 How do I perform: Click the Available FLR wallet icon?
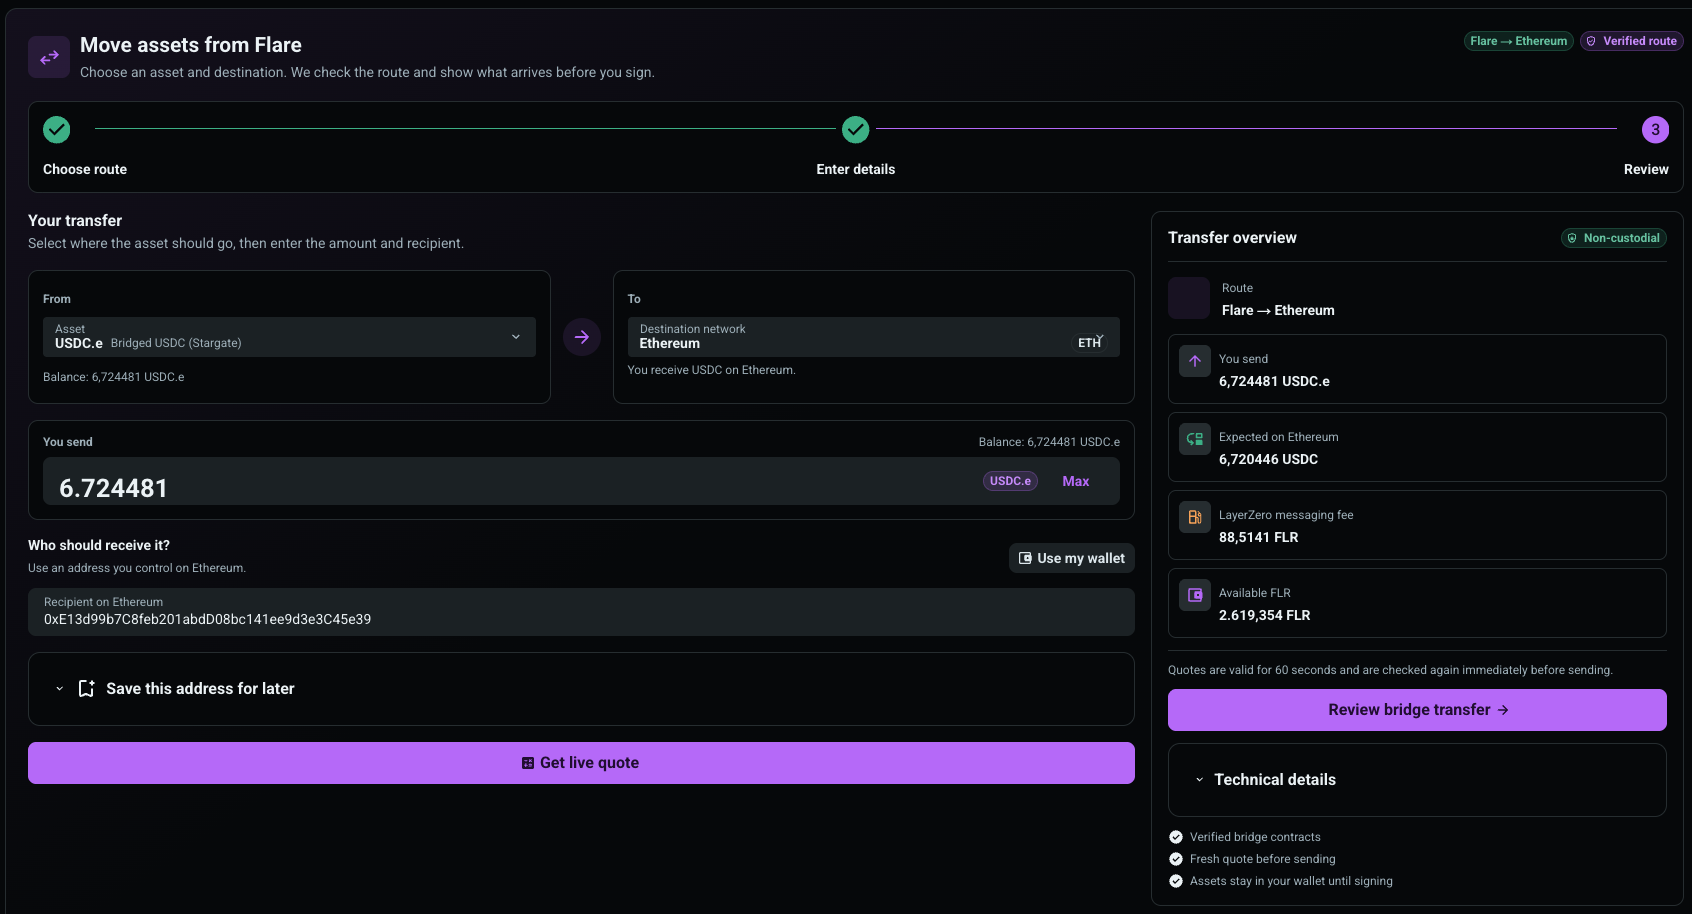click(1195, 595)
